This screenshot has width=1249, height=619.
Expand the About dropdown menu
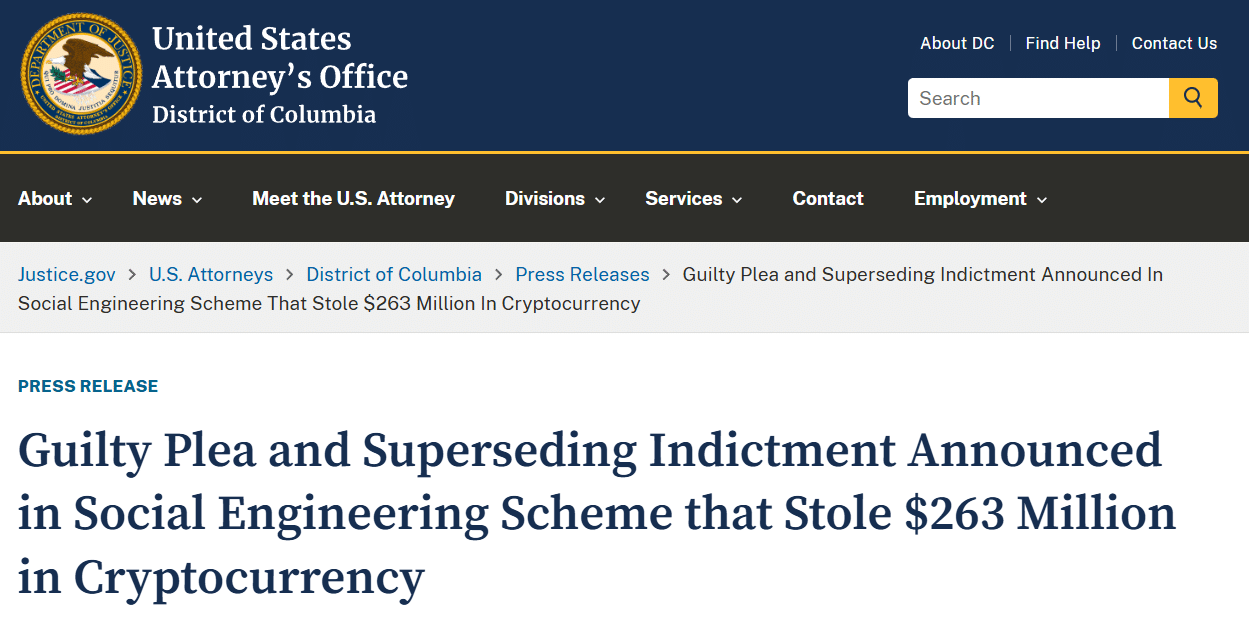point(55,198)
